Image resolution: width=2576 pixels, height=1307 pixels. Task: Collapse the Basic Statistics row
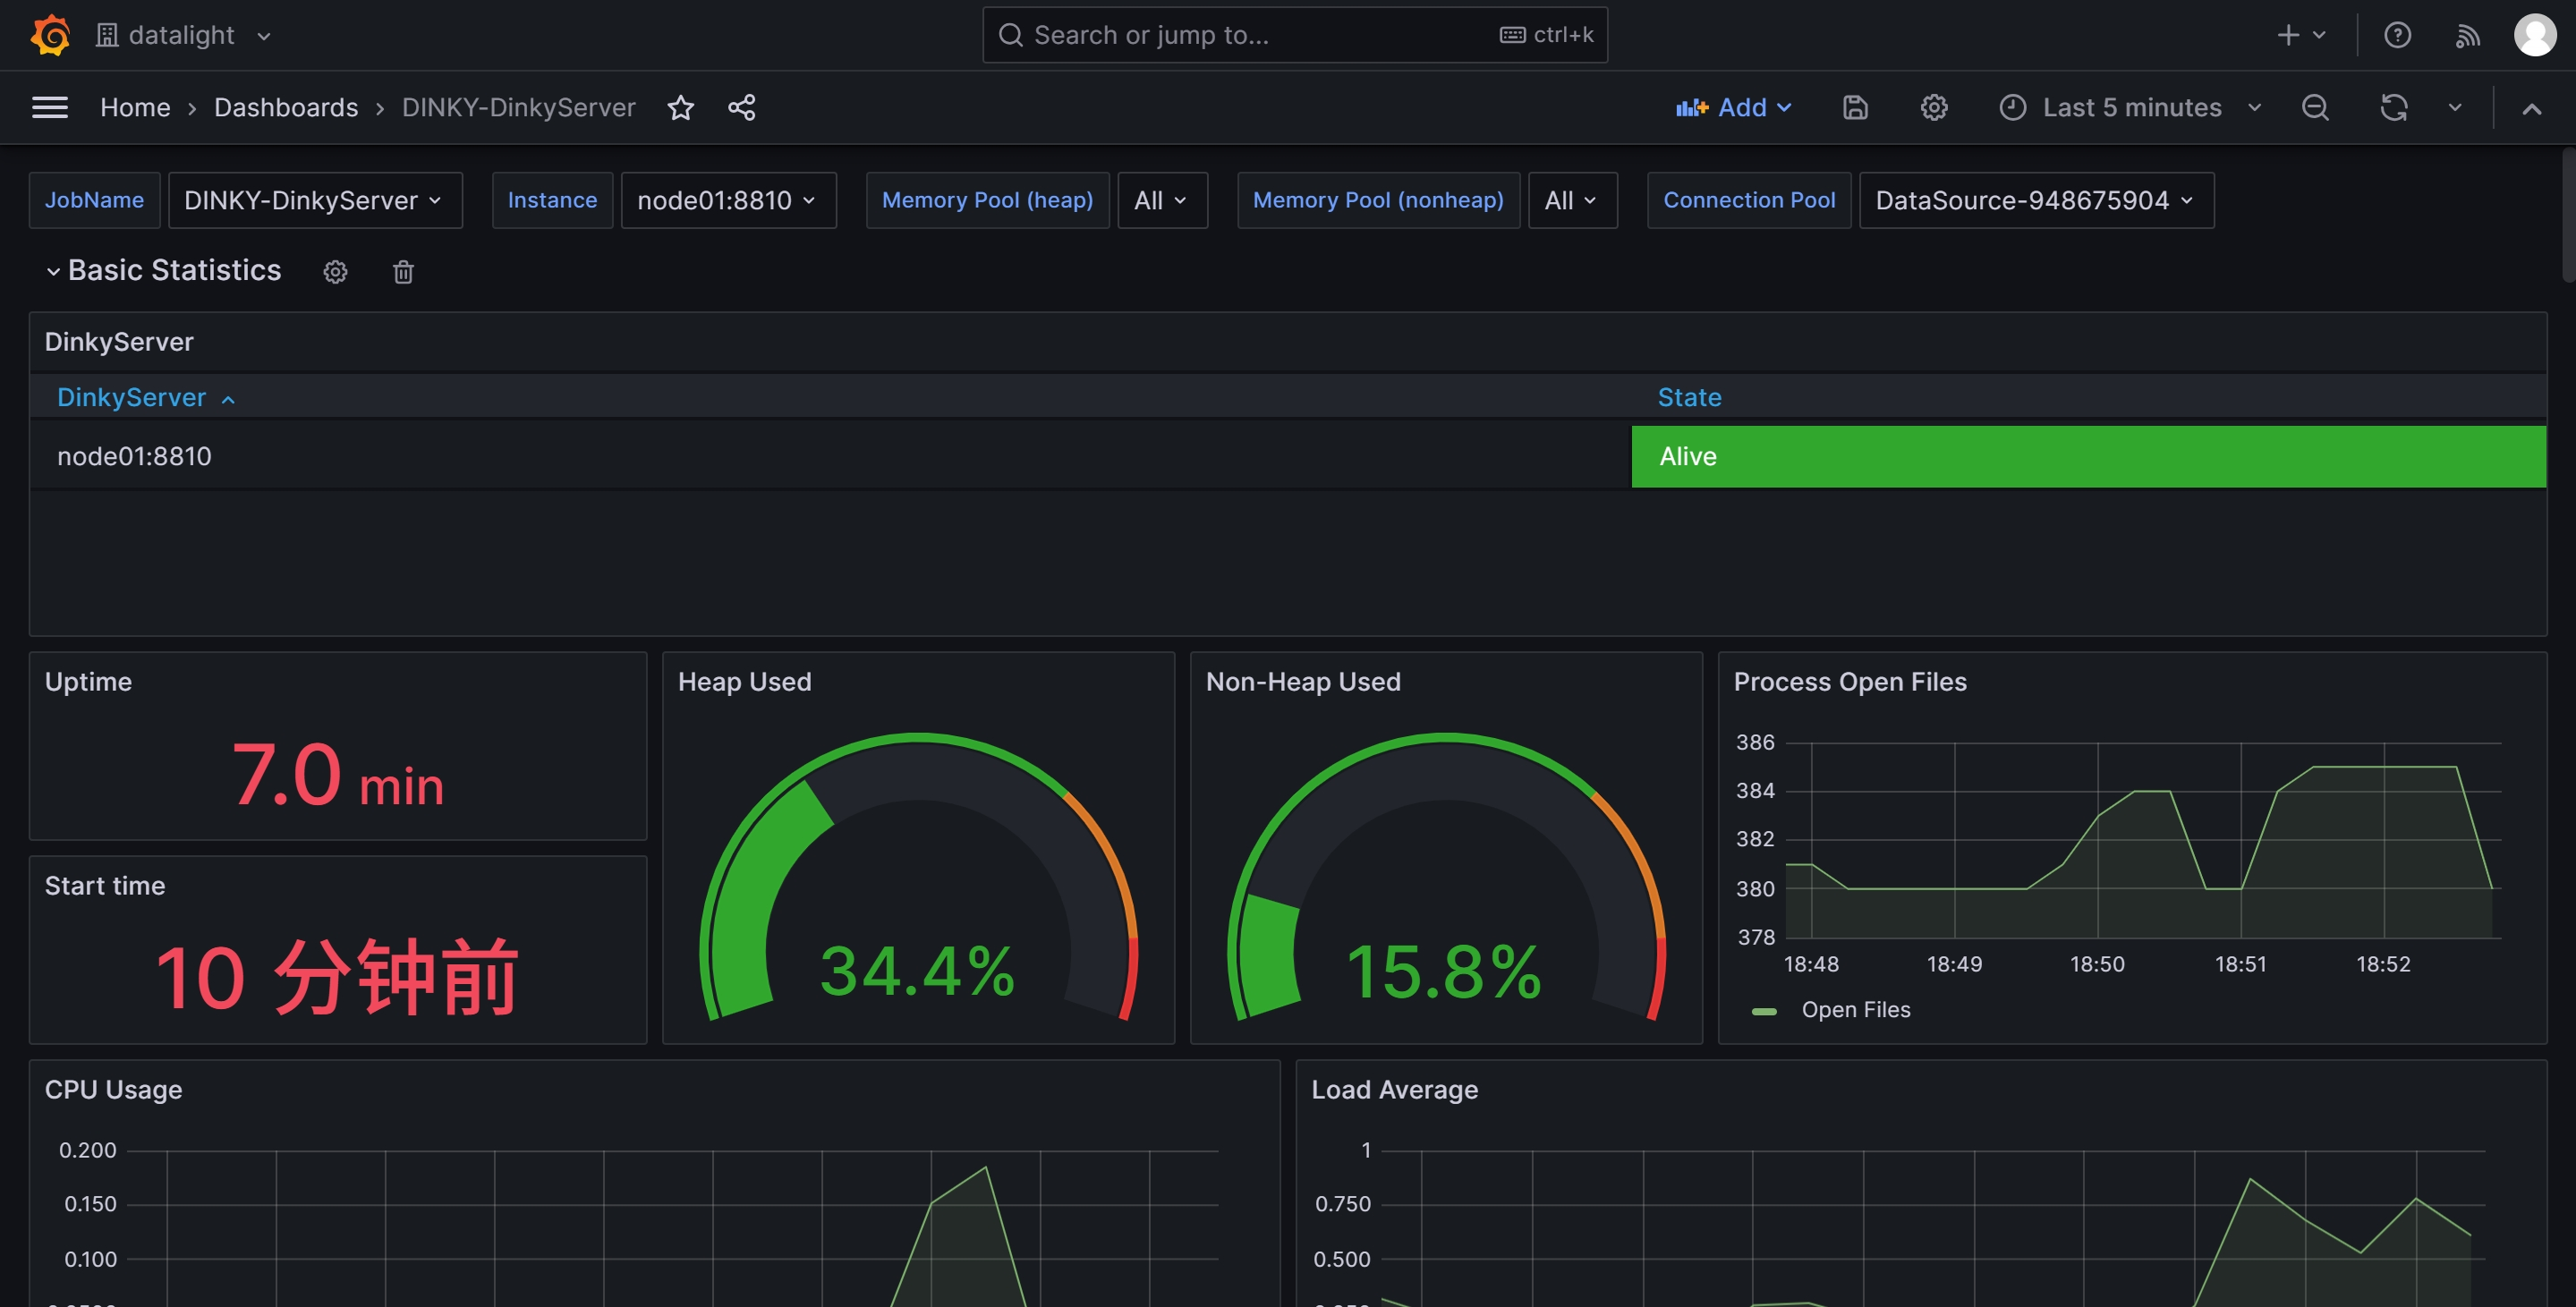tap(54, 271)
